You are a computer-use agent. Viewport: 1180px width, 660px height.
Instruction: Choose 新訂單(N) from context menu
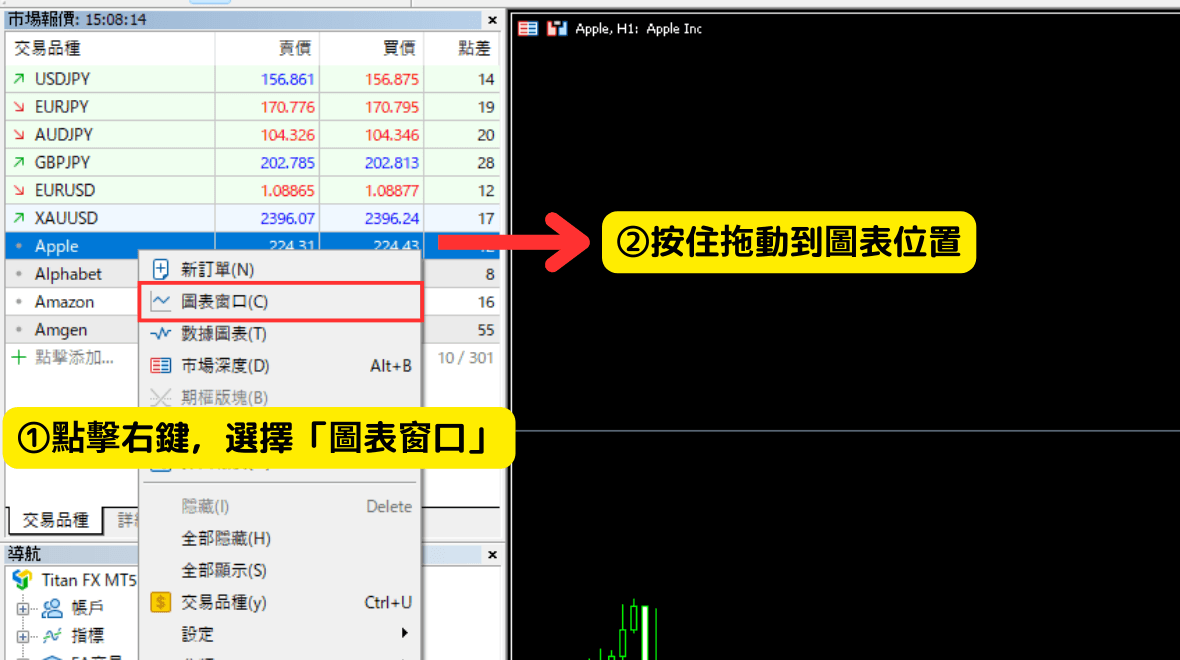point(280,269)
